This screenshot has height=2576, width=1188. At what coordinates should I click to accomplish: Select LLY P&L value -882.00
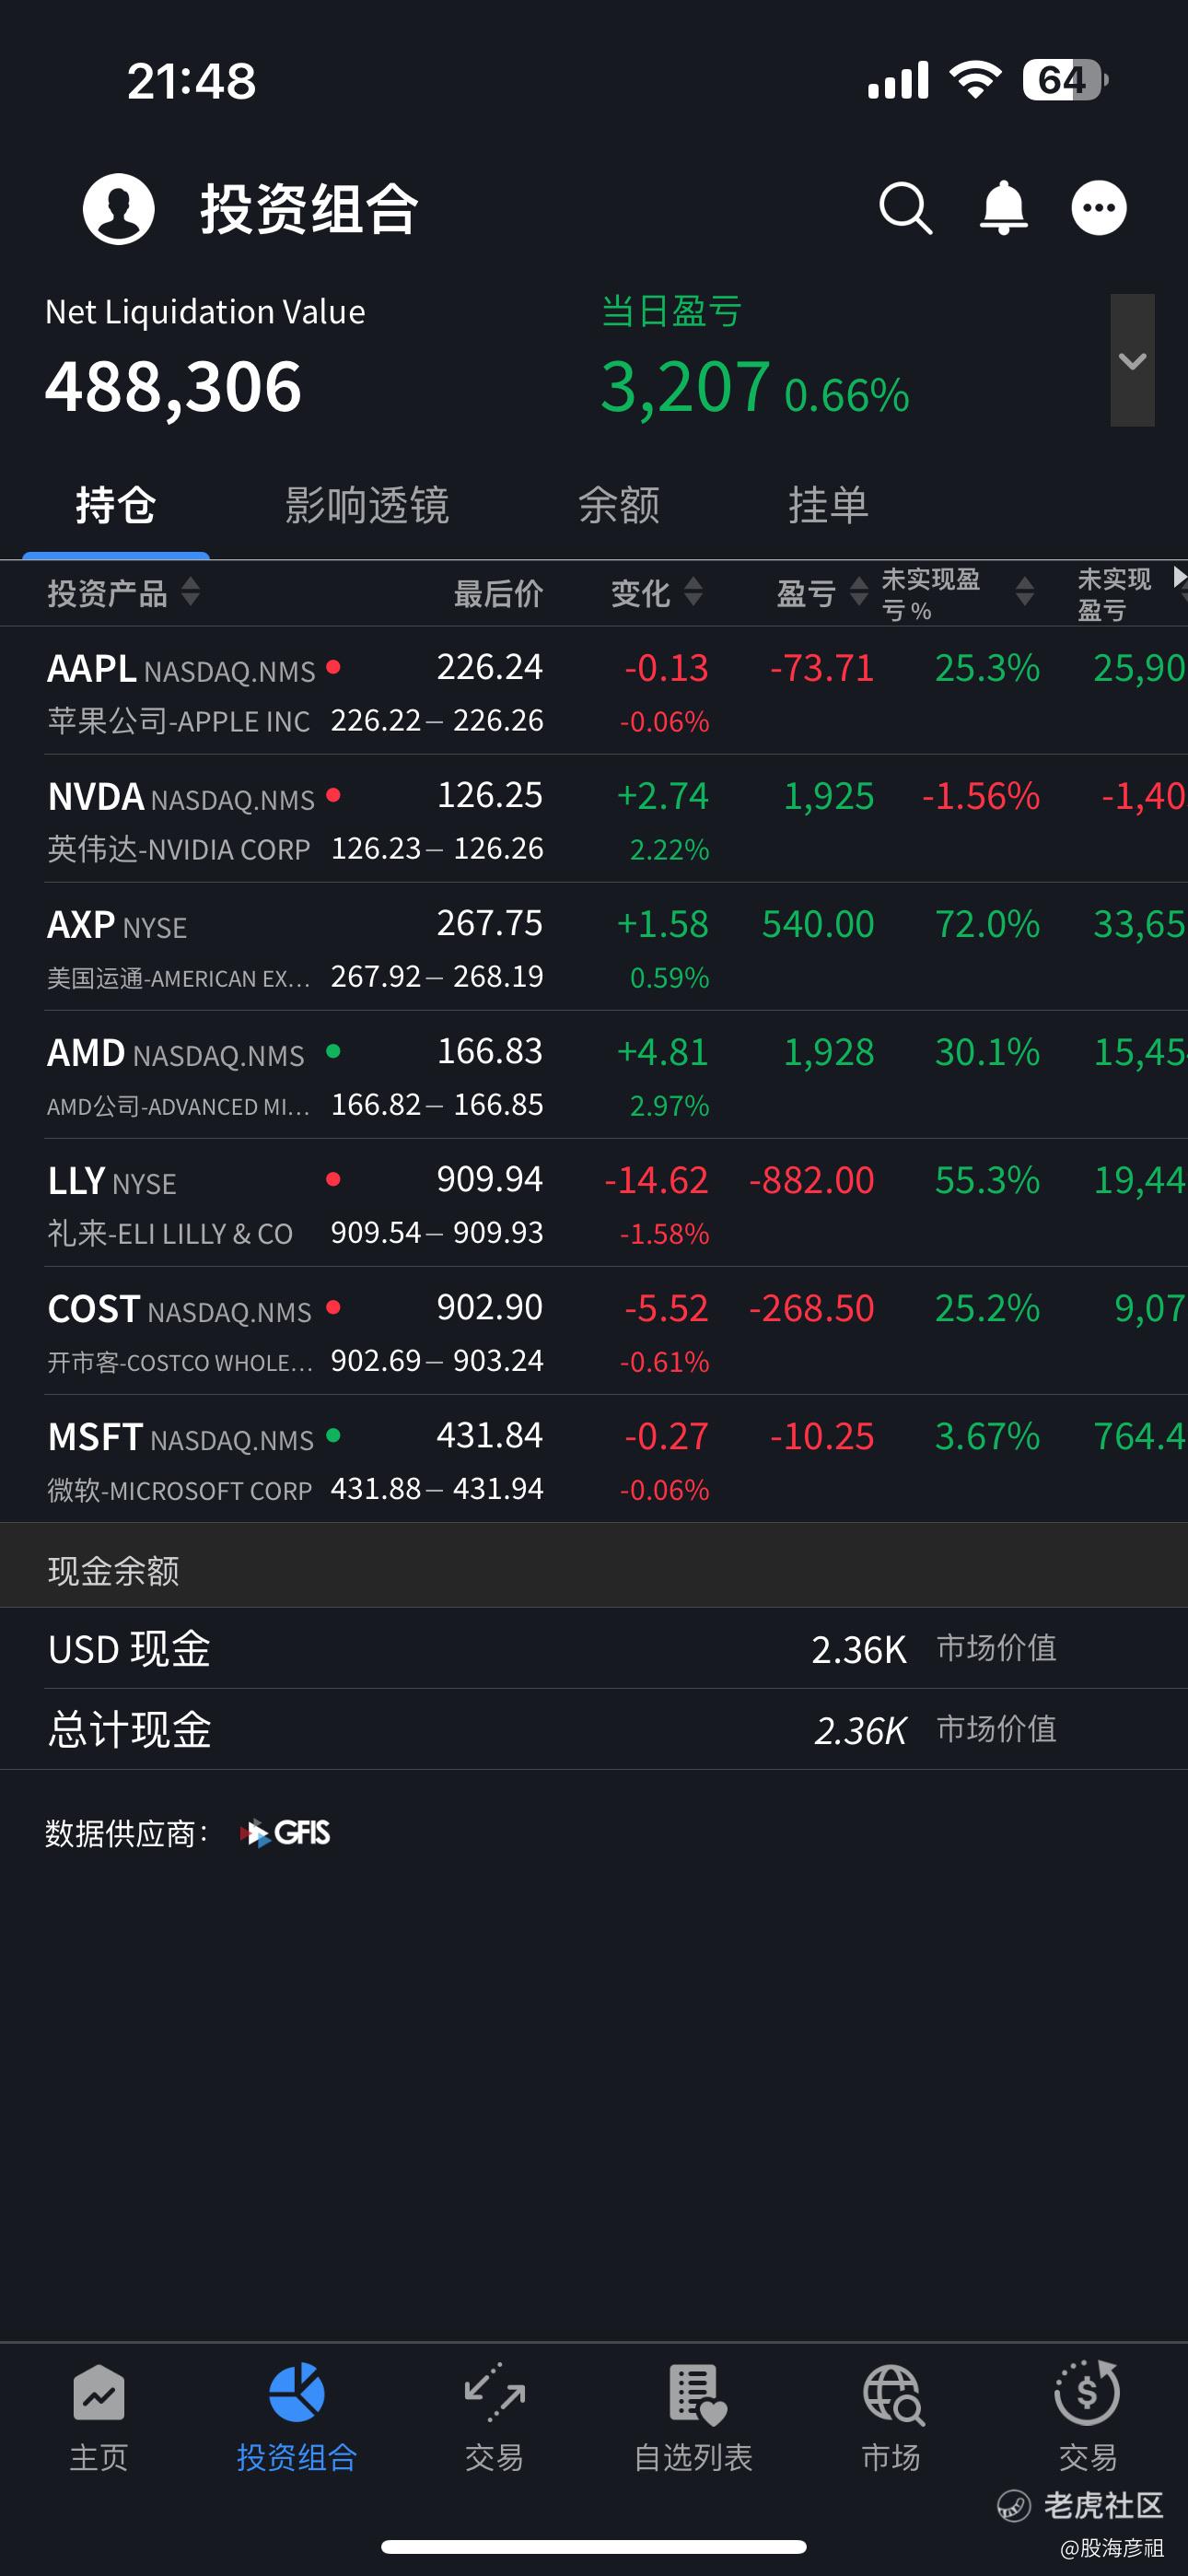click(811, 1180)
